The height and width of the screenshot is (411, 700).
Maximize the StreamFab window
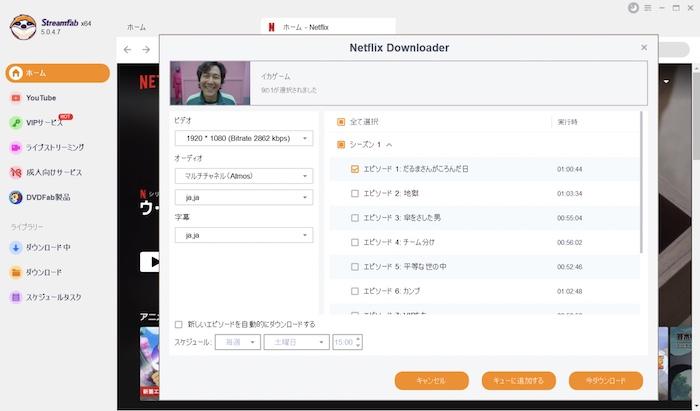click(676, 8)
